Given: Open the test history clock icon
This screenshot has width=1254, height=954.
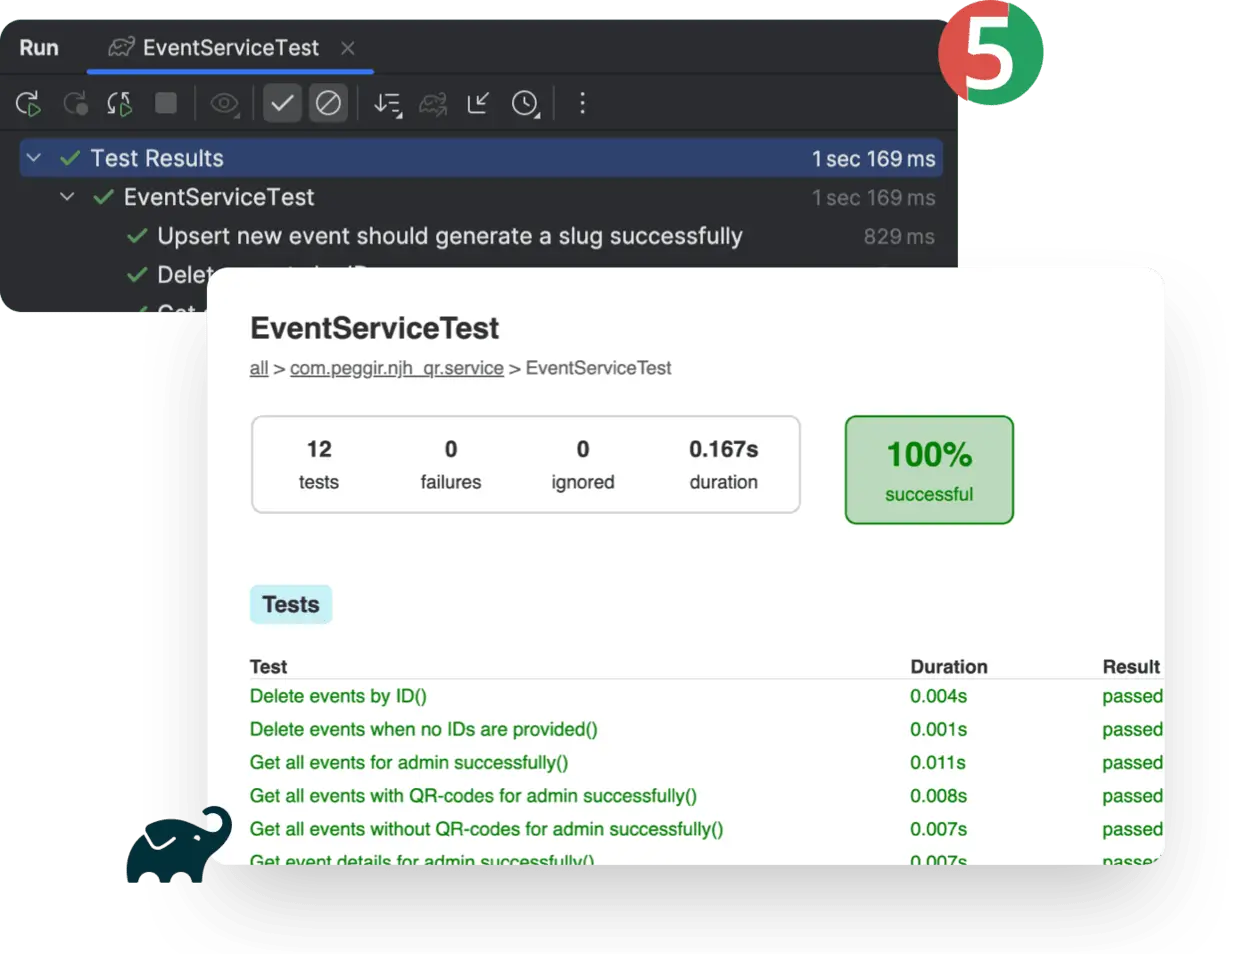Looking at the screenshot, I should (x=526, y=103).
